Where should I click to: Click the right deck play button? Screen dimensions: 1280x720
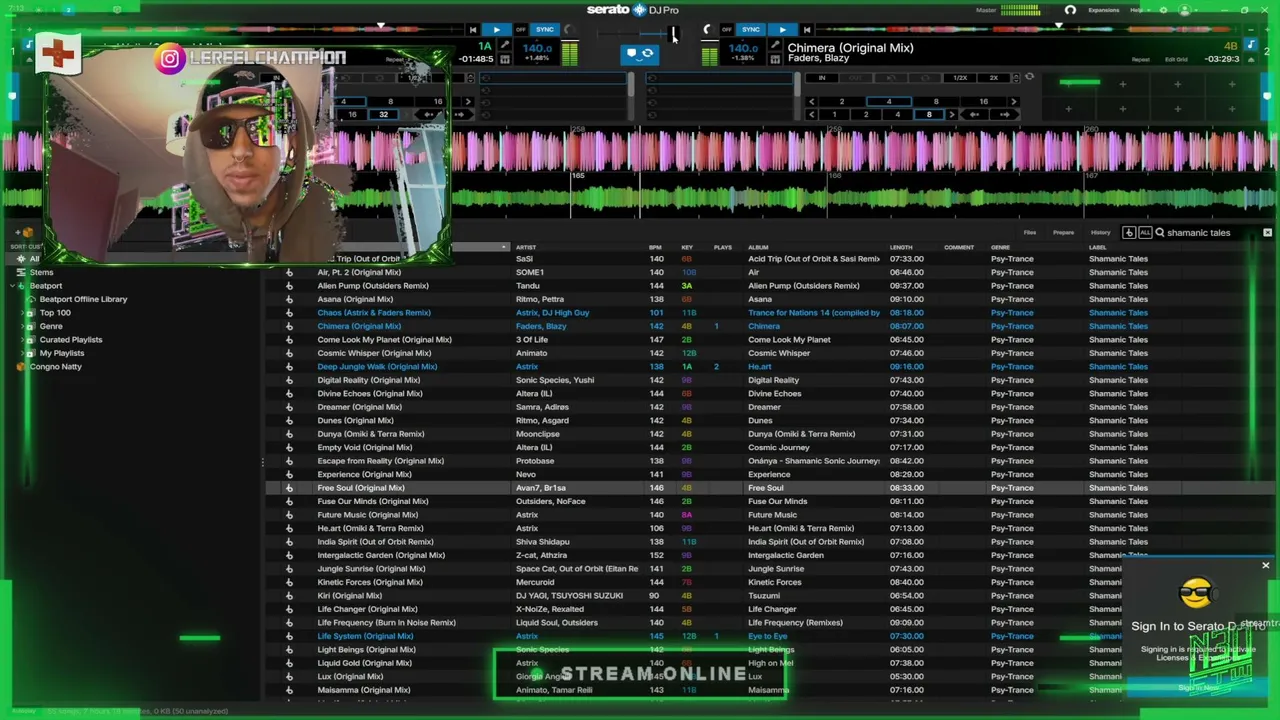[x=782, y=30]
